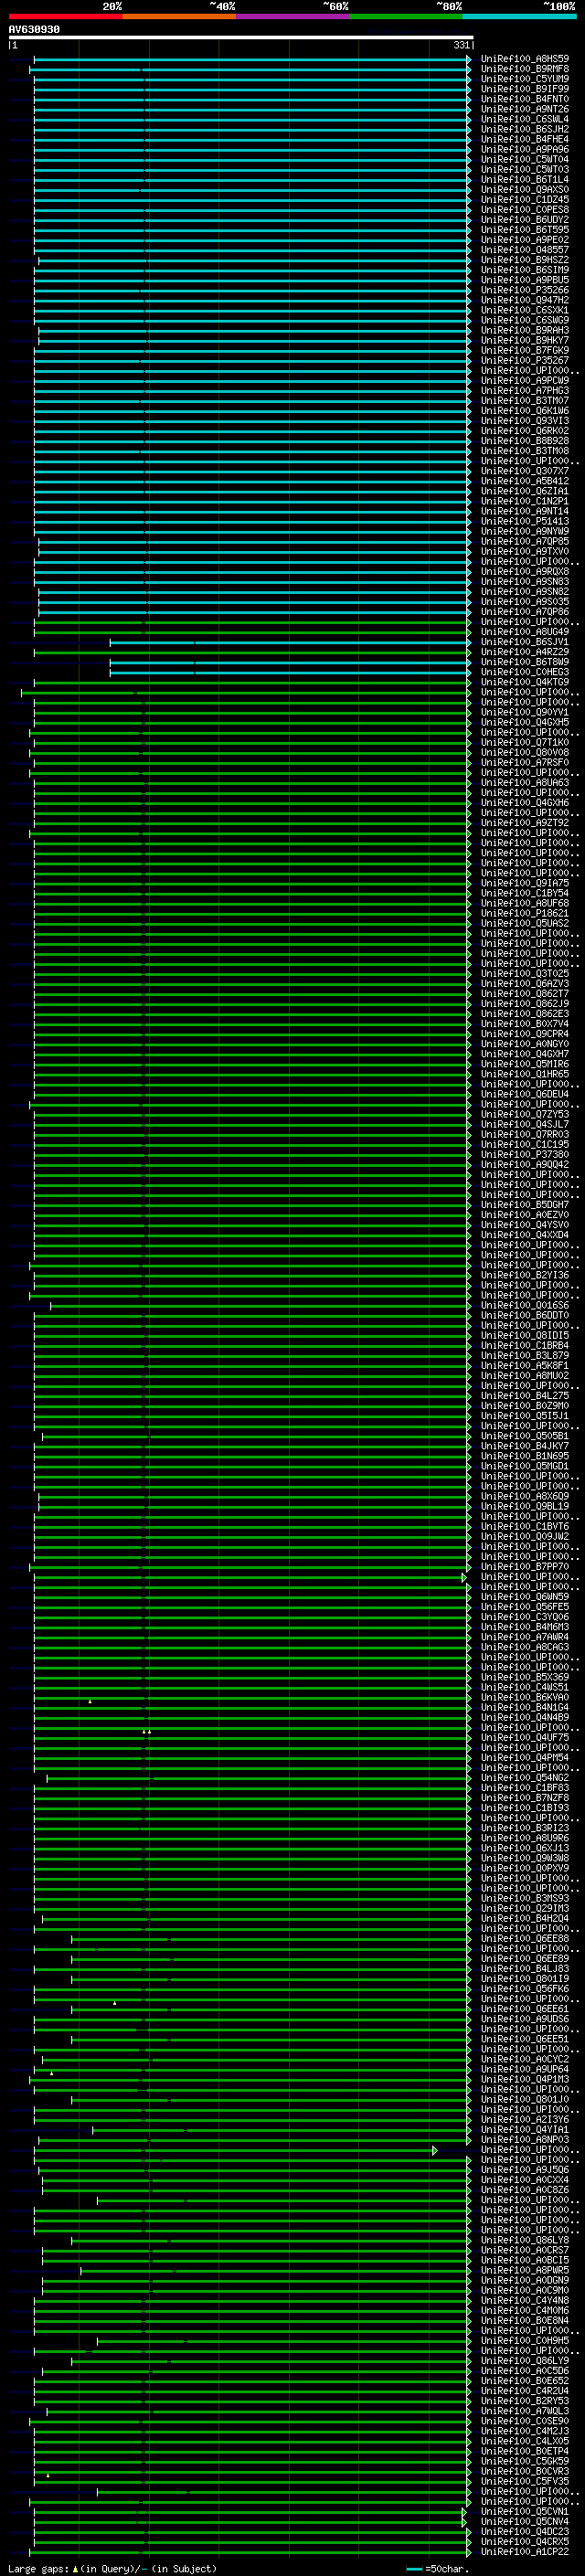Click label UniRef100_Q7T1K0

(x=524, y=742)
